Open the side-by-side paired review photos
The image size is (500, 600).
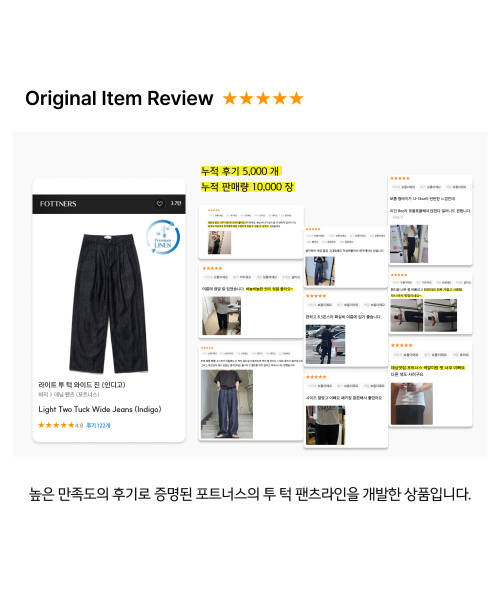pos(423,315)
